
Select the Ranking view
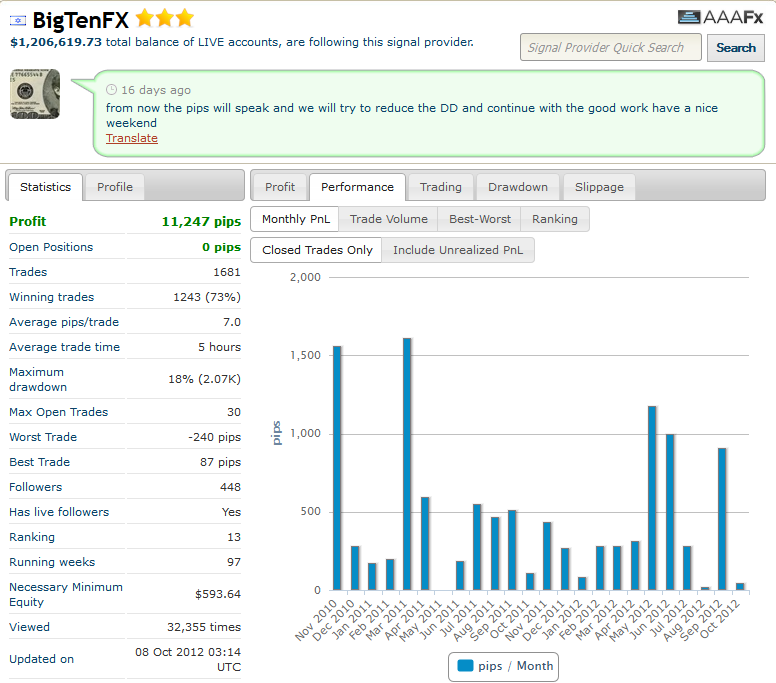(x=555, y=219)
